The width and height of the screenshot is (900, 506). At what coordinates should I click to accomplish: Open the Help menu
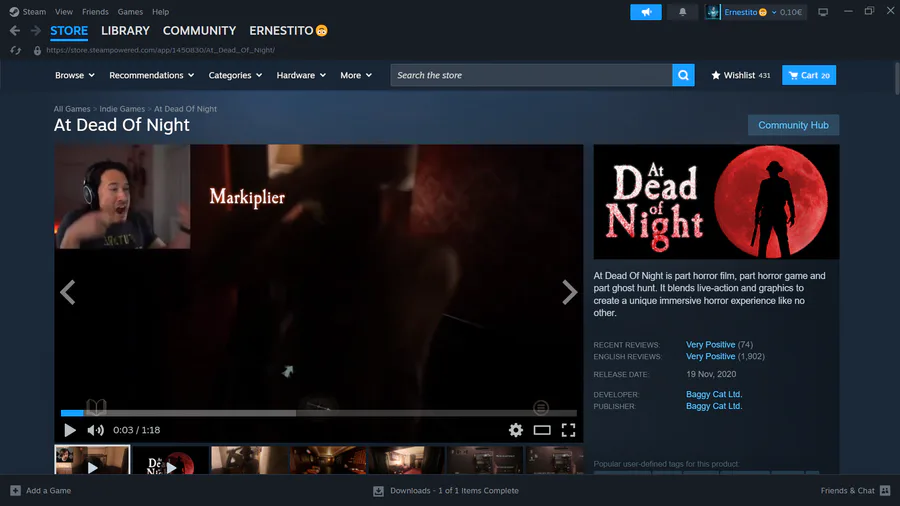161,11
